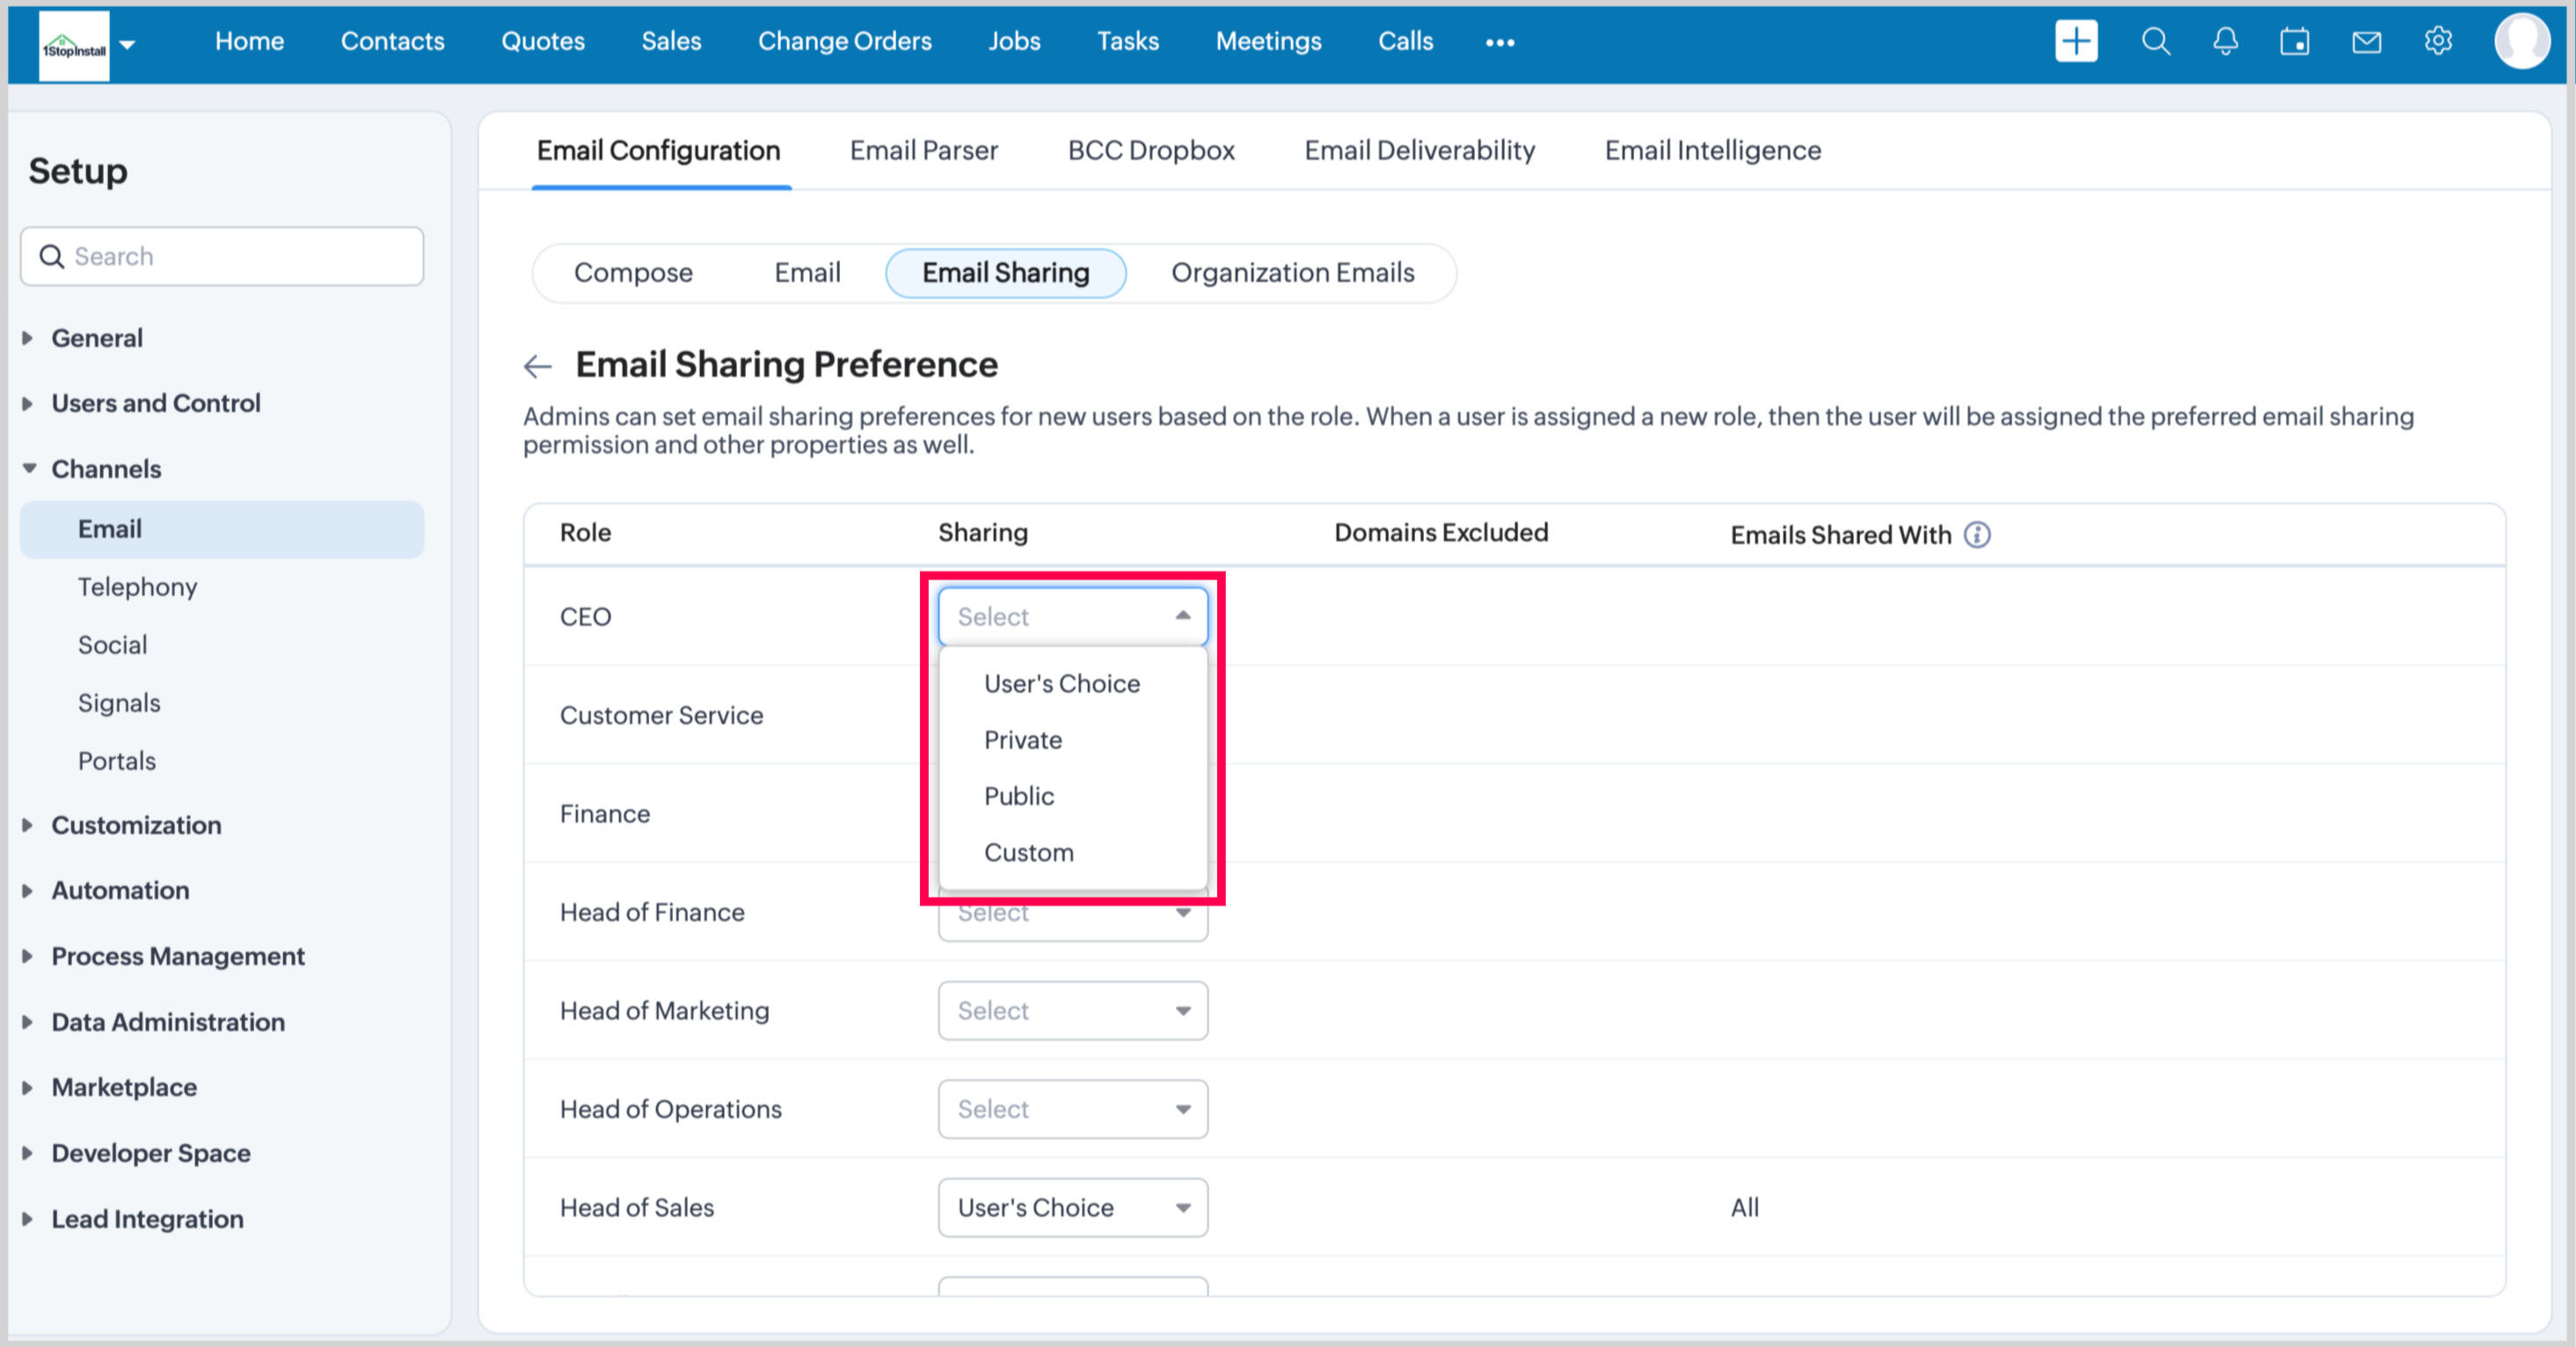Open Head of Marketing sharing dropdown

tap(1072, 1011)
